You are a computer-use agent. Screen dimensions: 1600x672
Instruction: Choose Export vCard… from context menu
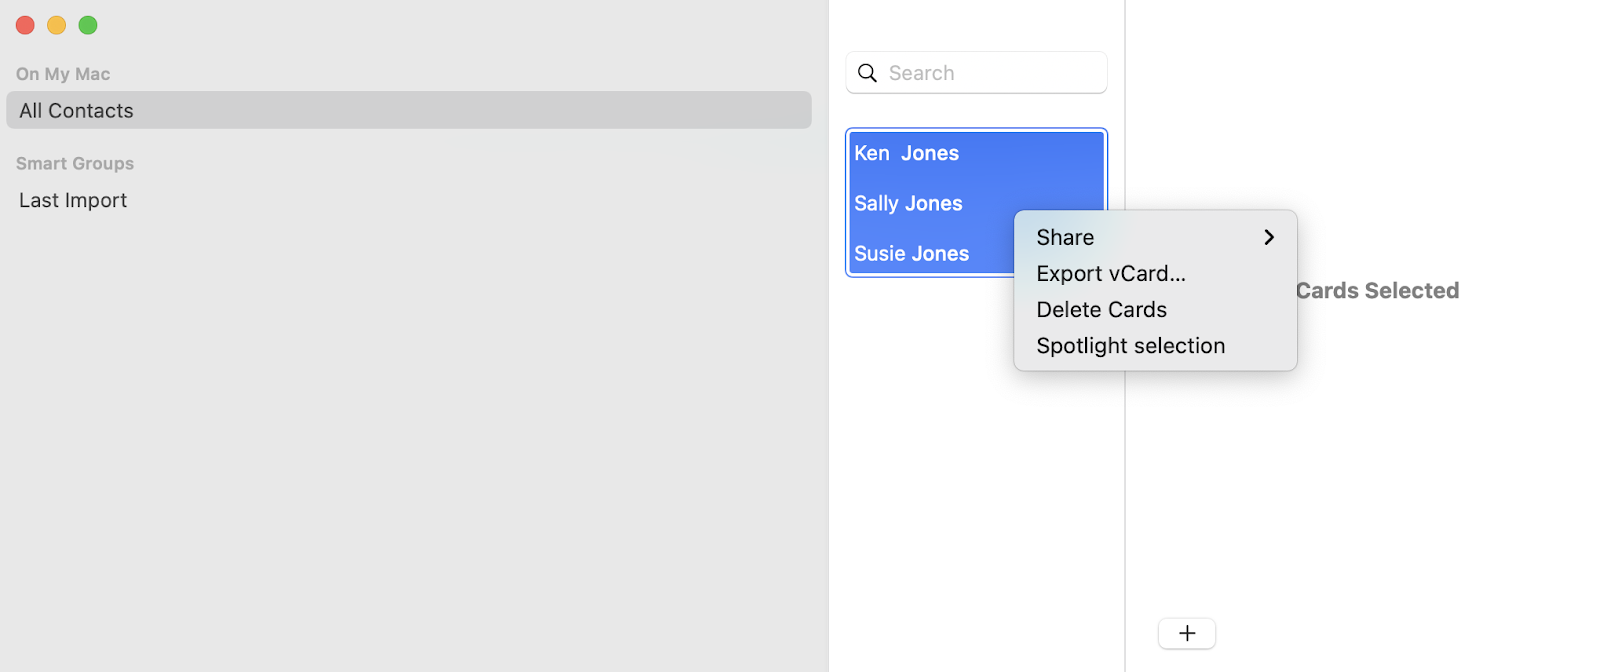point(1155,273)
